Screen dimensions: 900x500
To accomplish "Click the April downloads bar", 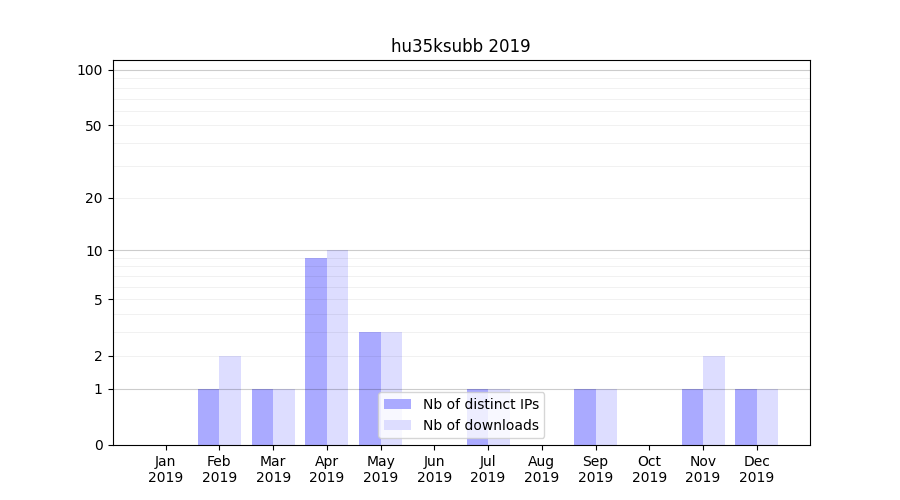I will (337, 347).
